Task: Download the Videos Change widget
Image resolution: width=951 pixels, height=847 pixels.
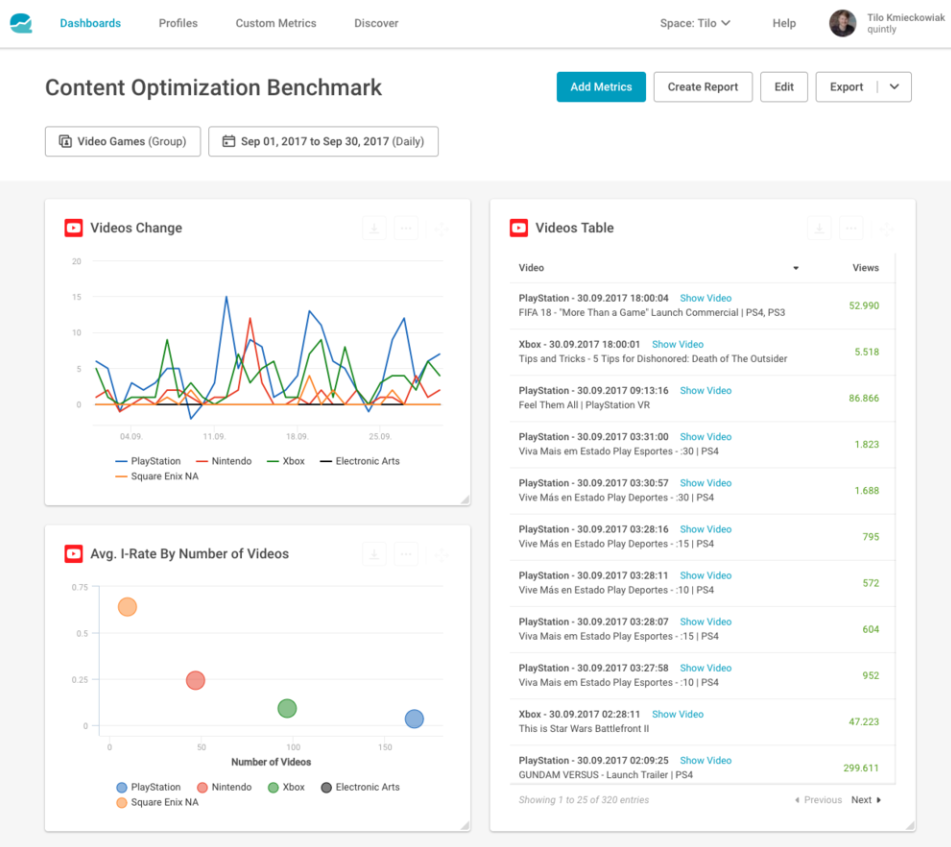Action: (x=374, y=229)
